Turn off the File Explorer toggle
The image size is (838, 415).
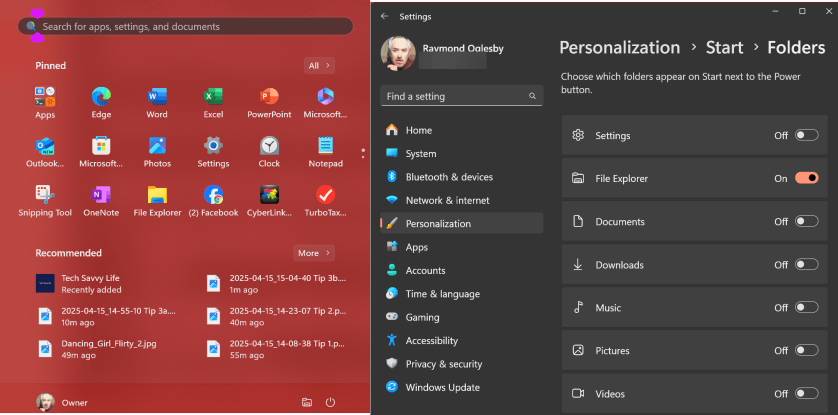(806, 178)
